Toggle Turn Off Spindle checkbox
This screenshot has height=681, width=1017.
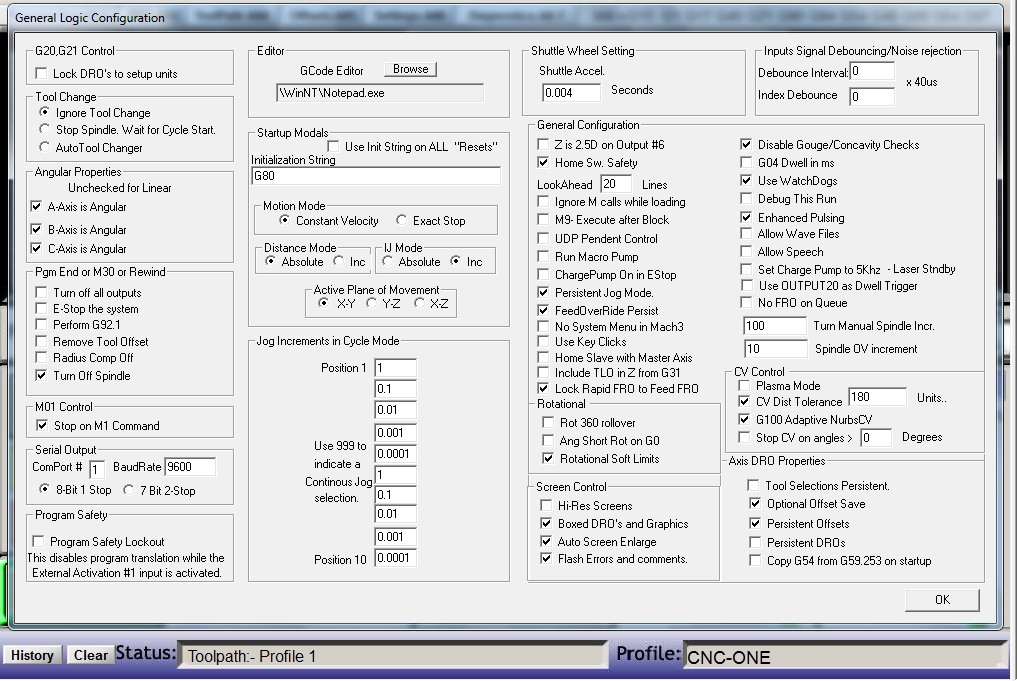[x=42, y=376]
